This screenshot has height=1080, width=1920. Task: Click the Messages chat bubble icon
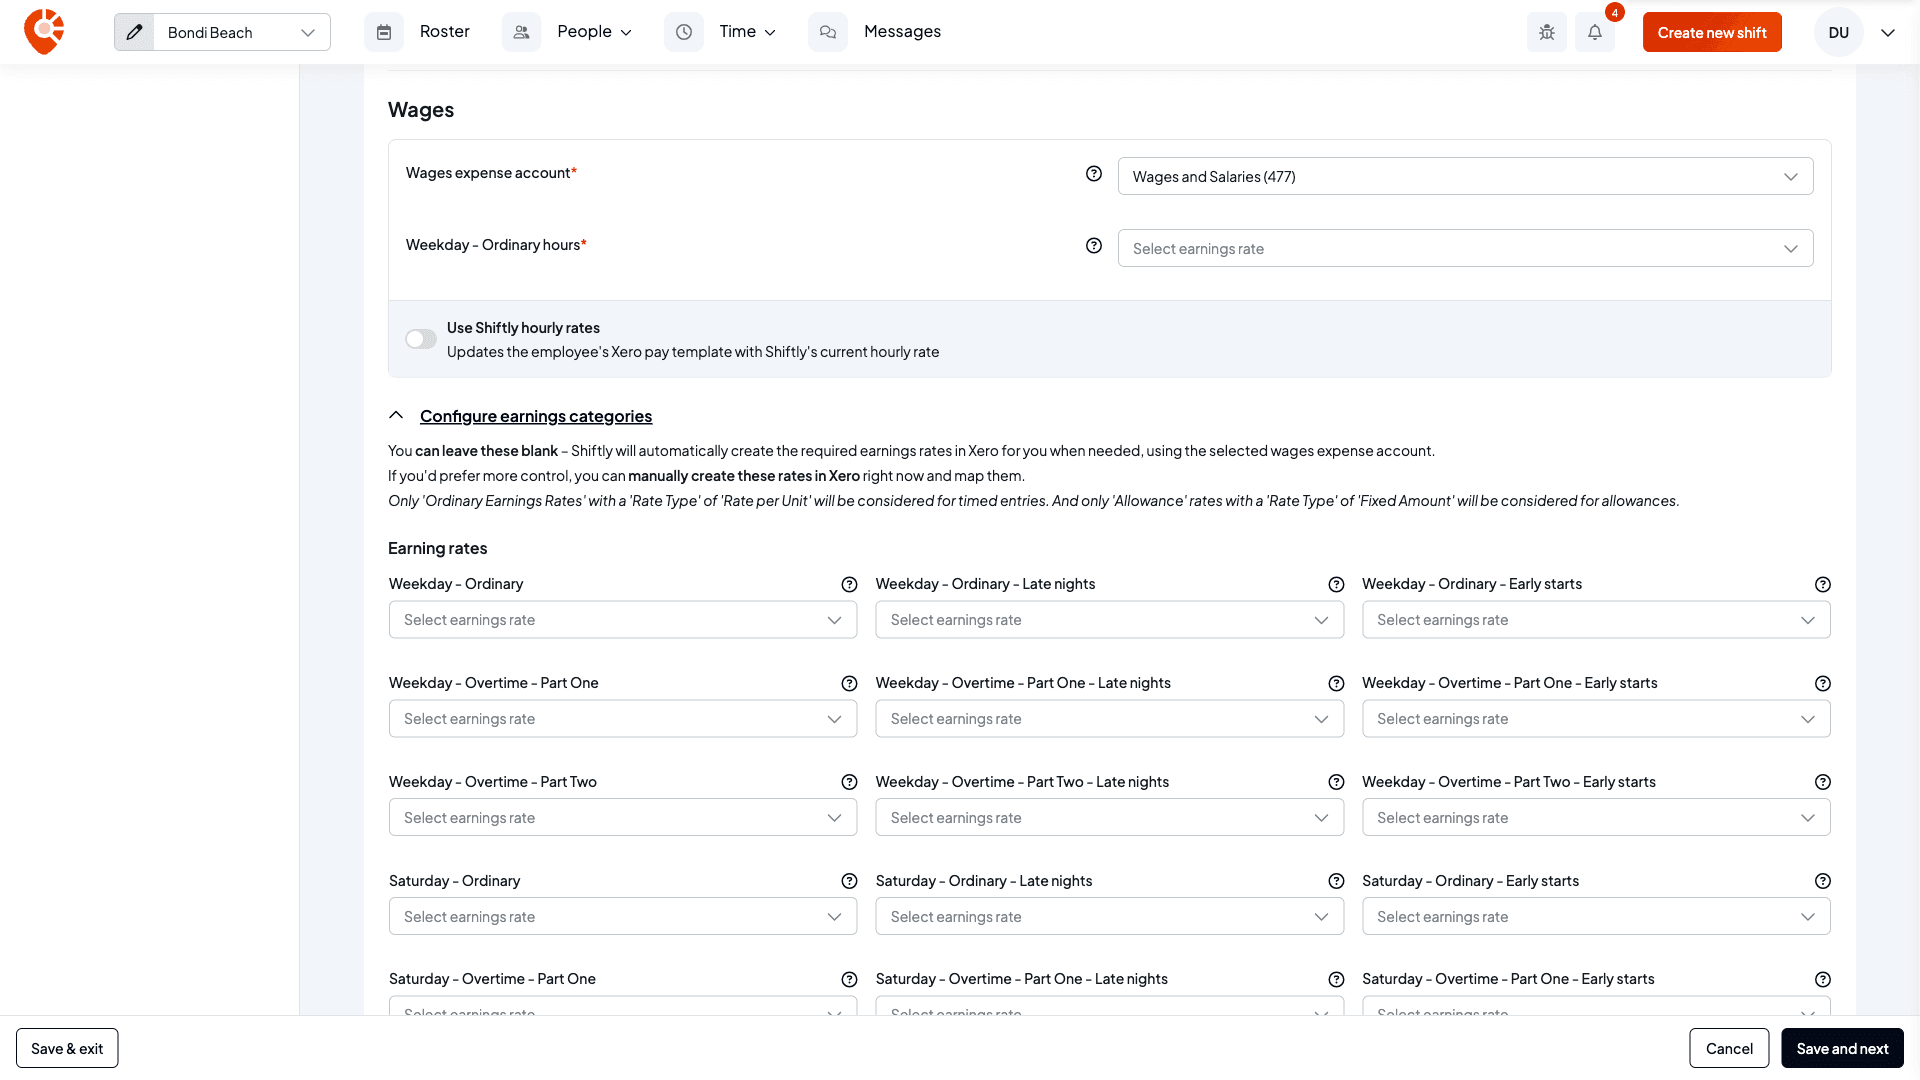[828, 32]
